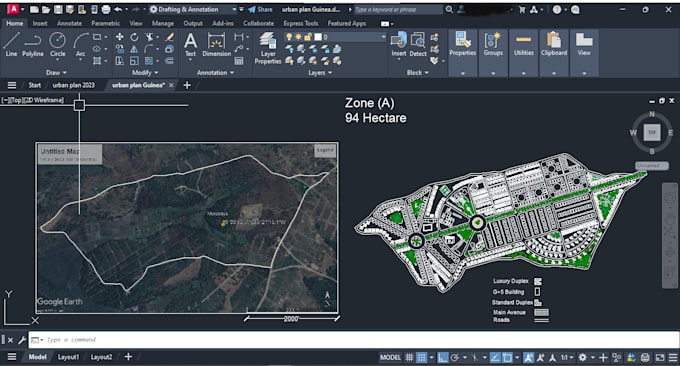
Task: Toggle snap mode in status bar
Action: 422,357
